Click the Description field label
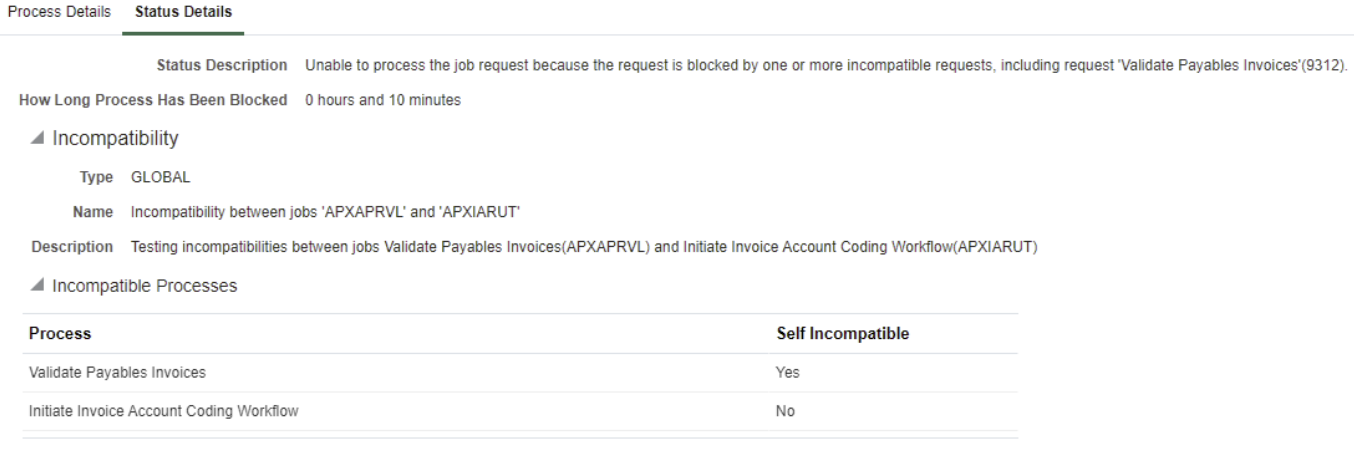The image size is (1354, 449). click(x=72, y=247)
